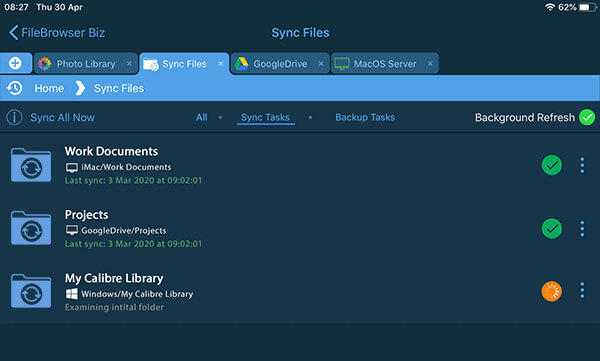
Task: Select the Work Documents title
Action: (111, 151)
